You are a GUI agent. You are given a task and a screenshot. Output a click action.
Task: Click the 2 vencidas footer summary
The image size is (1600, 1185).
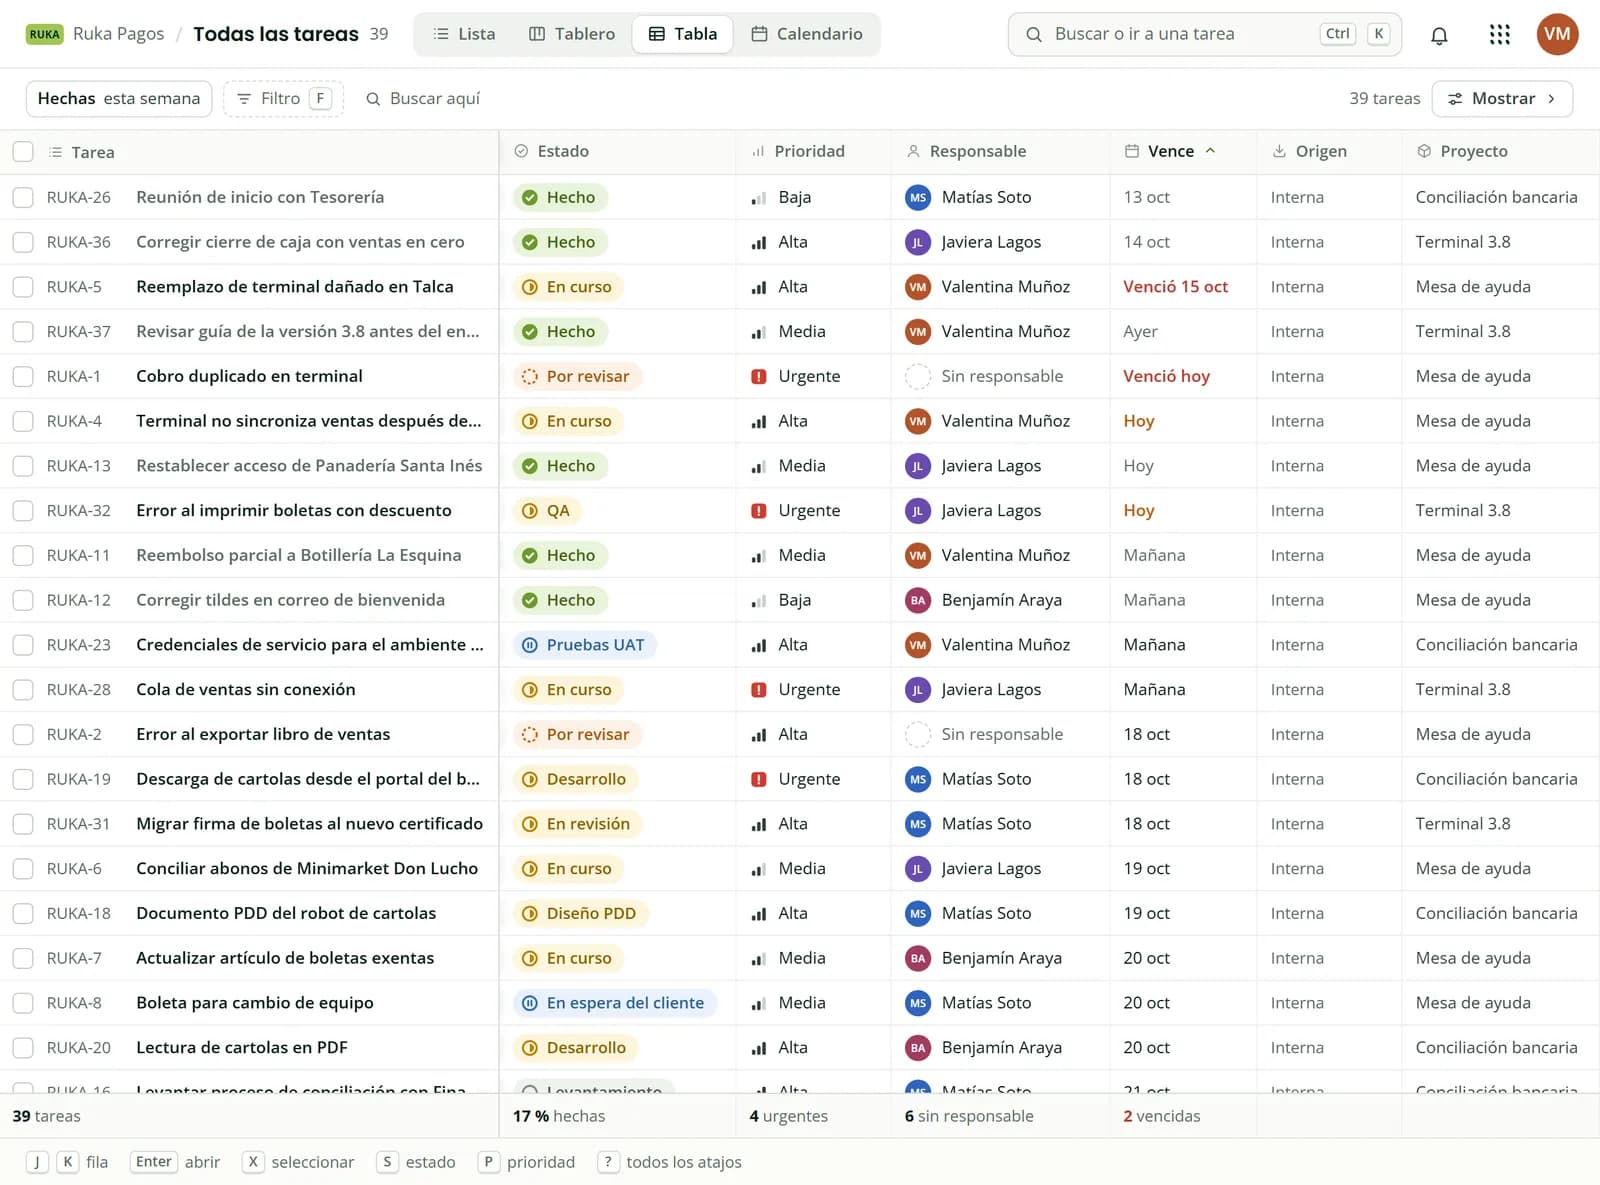click(1162, 1116)
